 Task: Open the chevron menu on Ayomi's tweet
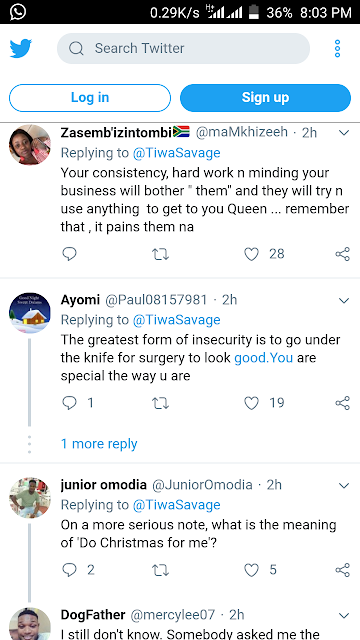[344, 301]
